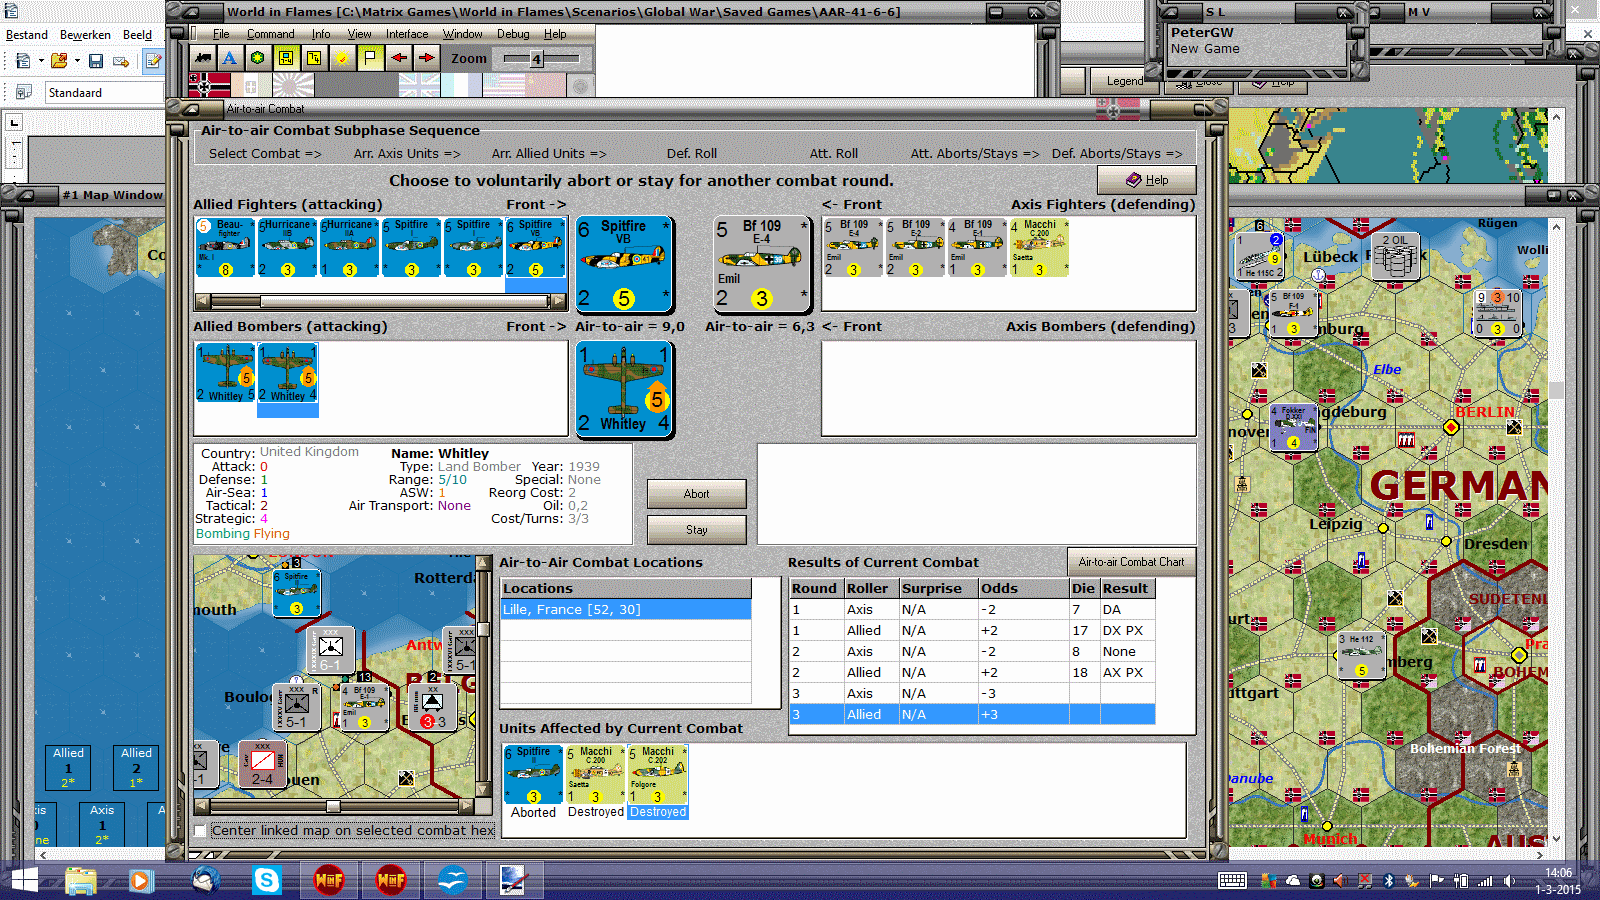The width and height of the screenshot is (1600, 900).
Task: Click the on-screen keyboard tray icon
Action: tap(1232, 881)
